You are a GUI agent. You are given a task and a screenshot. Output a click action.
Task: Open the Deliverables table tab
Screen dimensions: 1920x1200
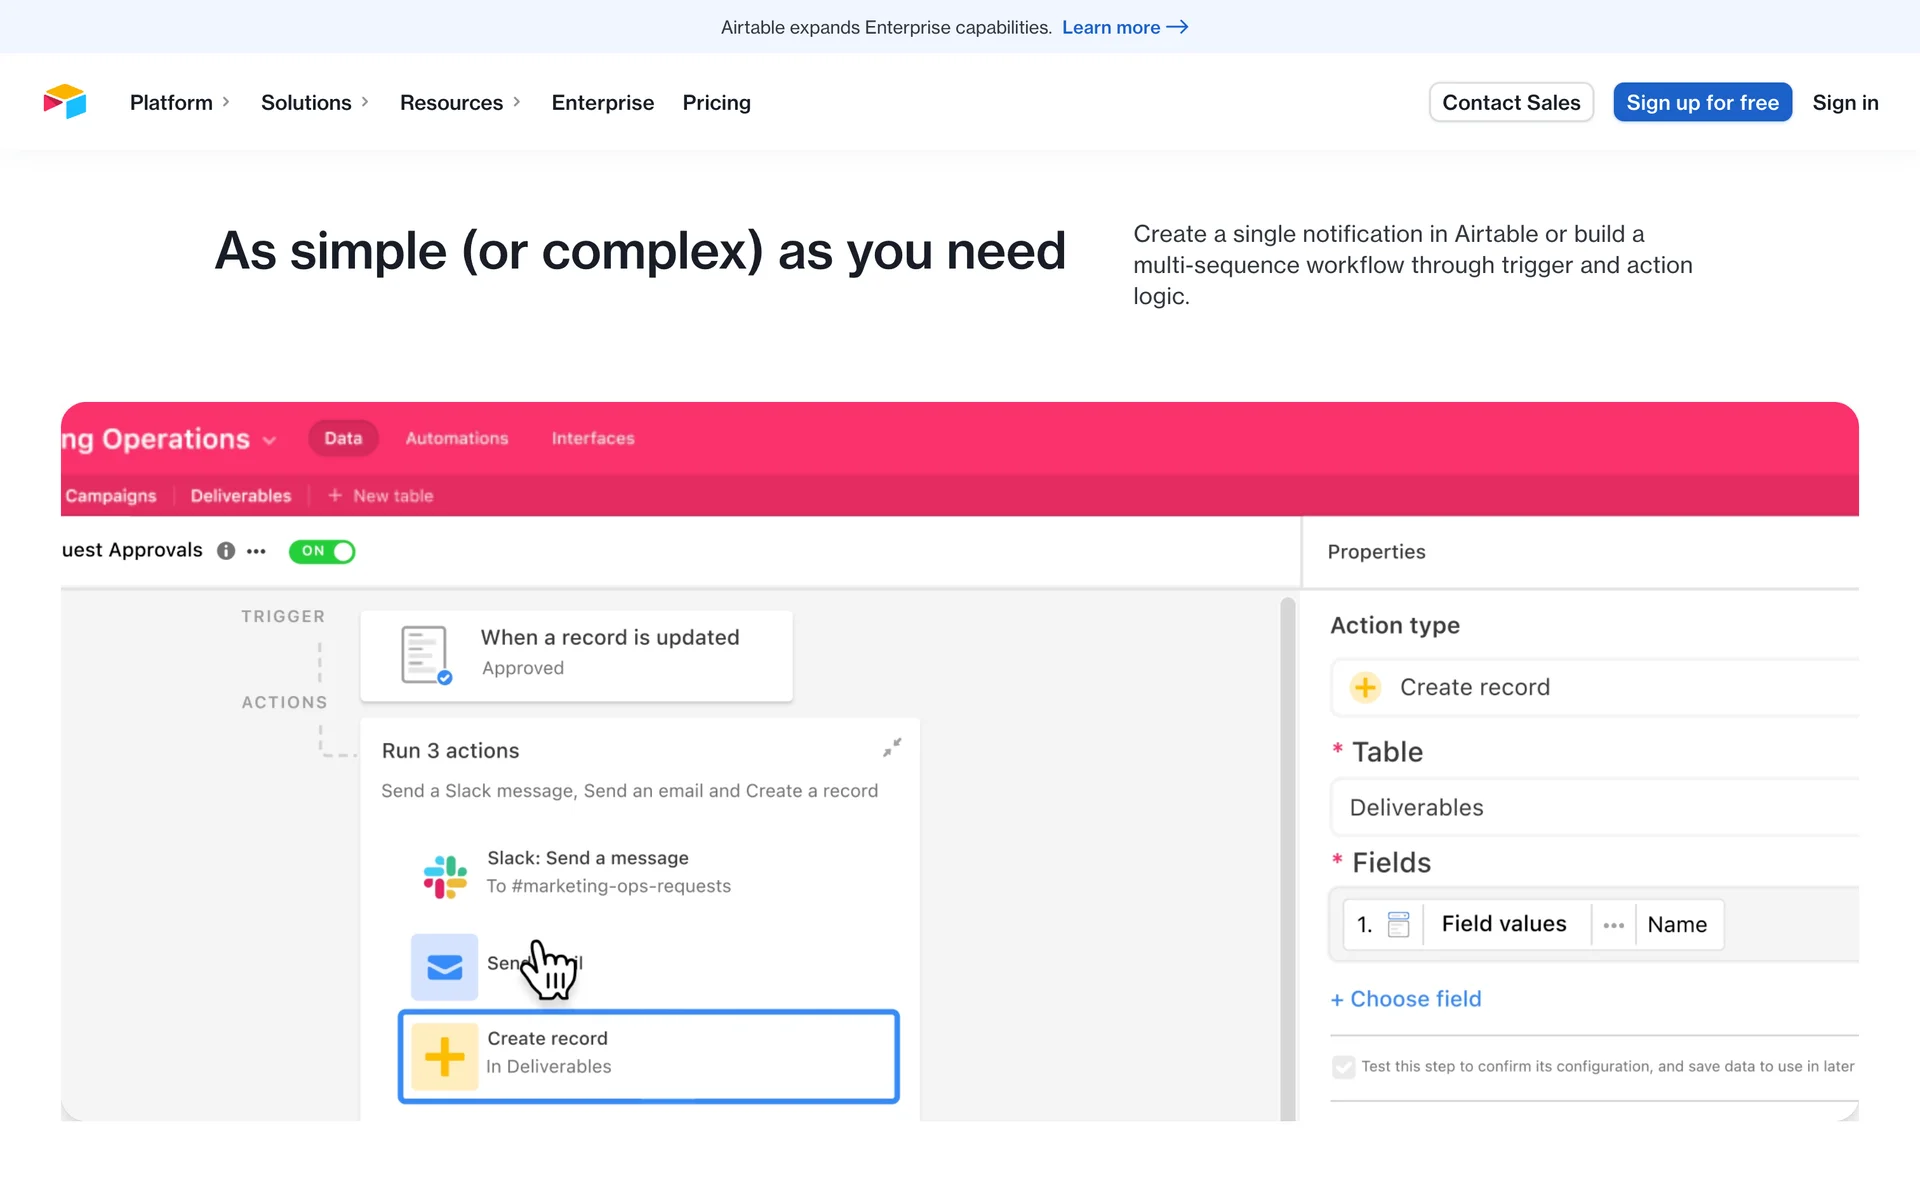coord(240,496)
